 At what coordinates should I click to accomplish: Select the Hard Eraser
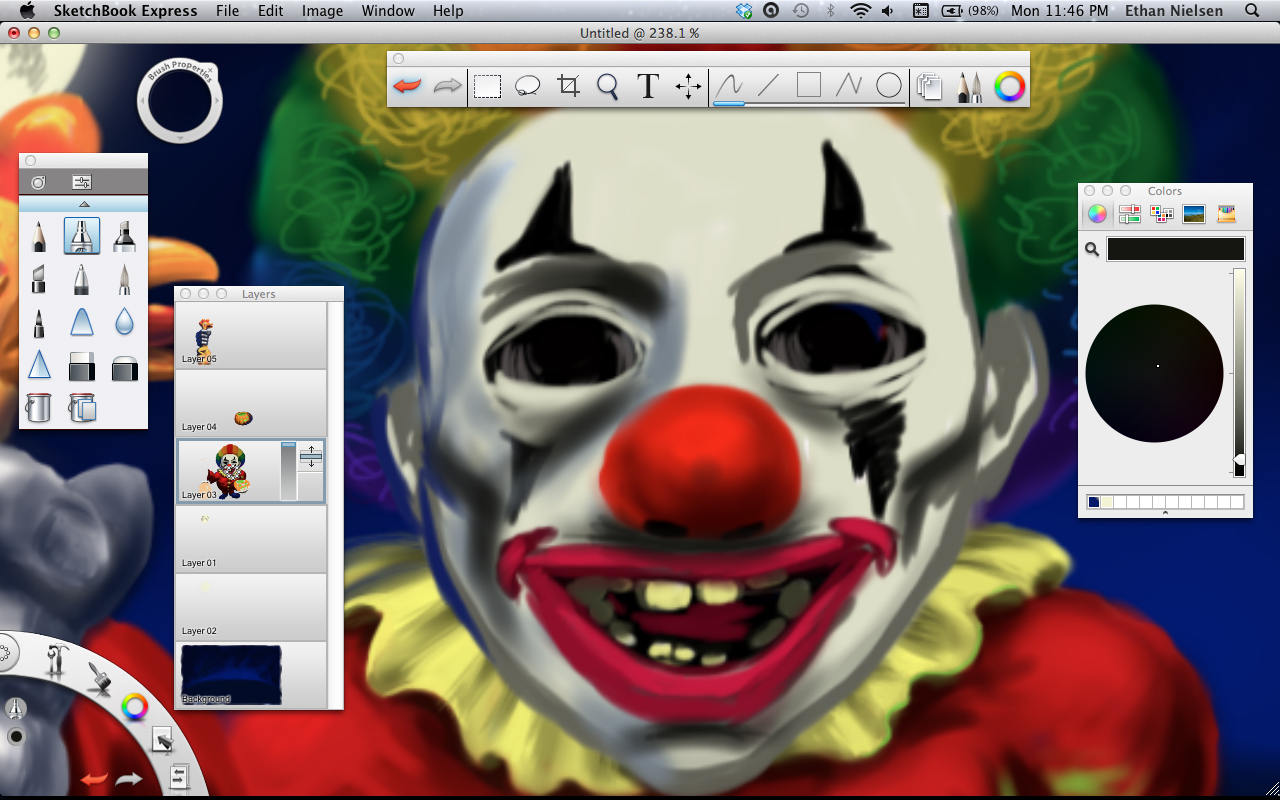click(x=82, y=366)
